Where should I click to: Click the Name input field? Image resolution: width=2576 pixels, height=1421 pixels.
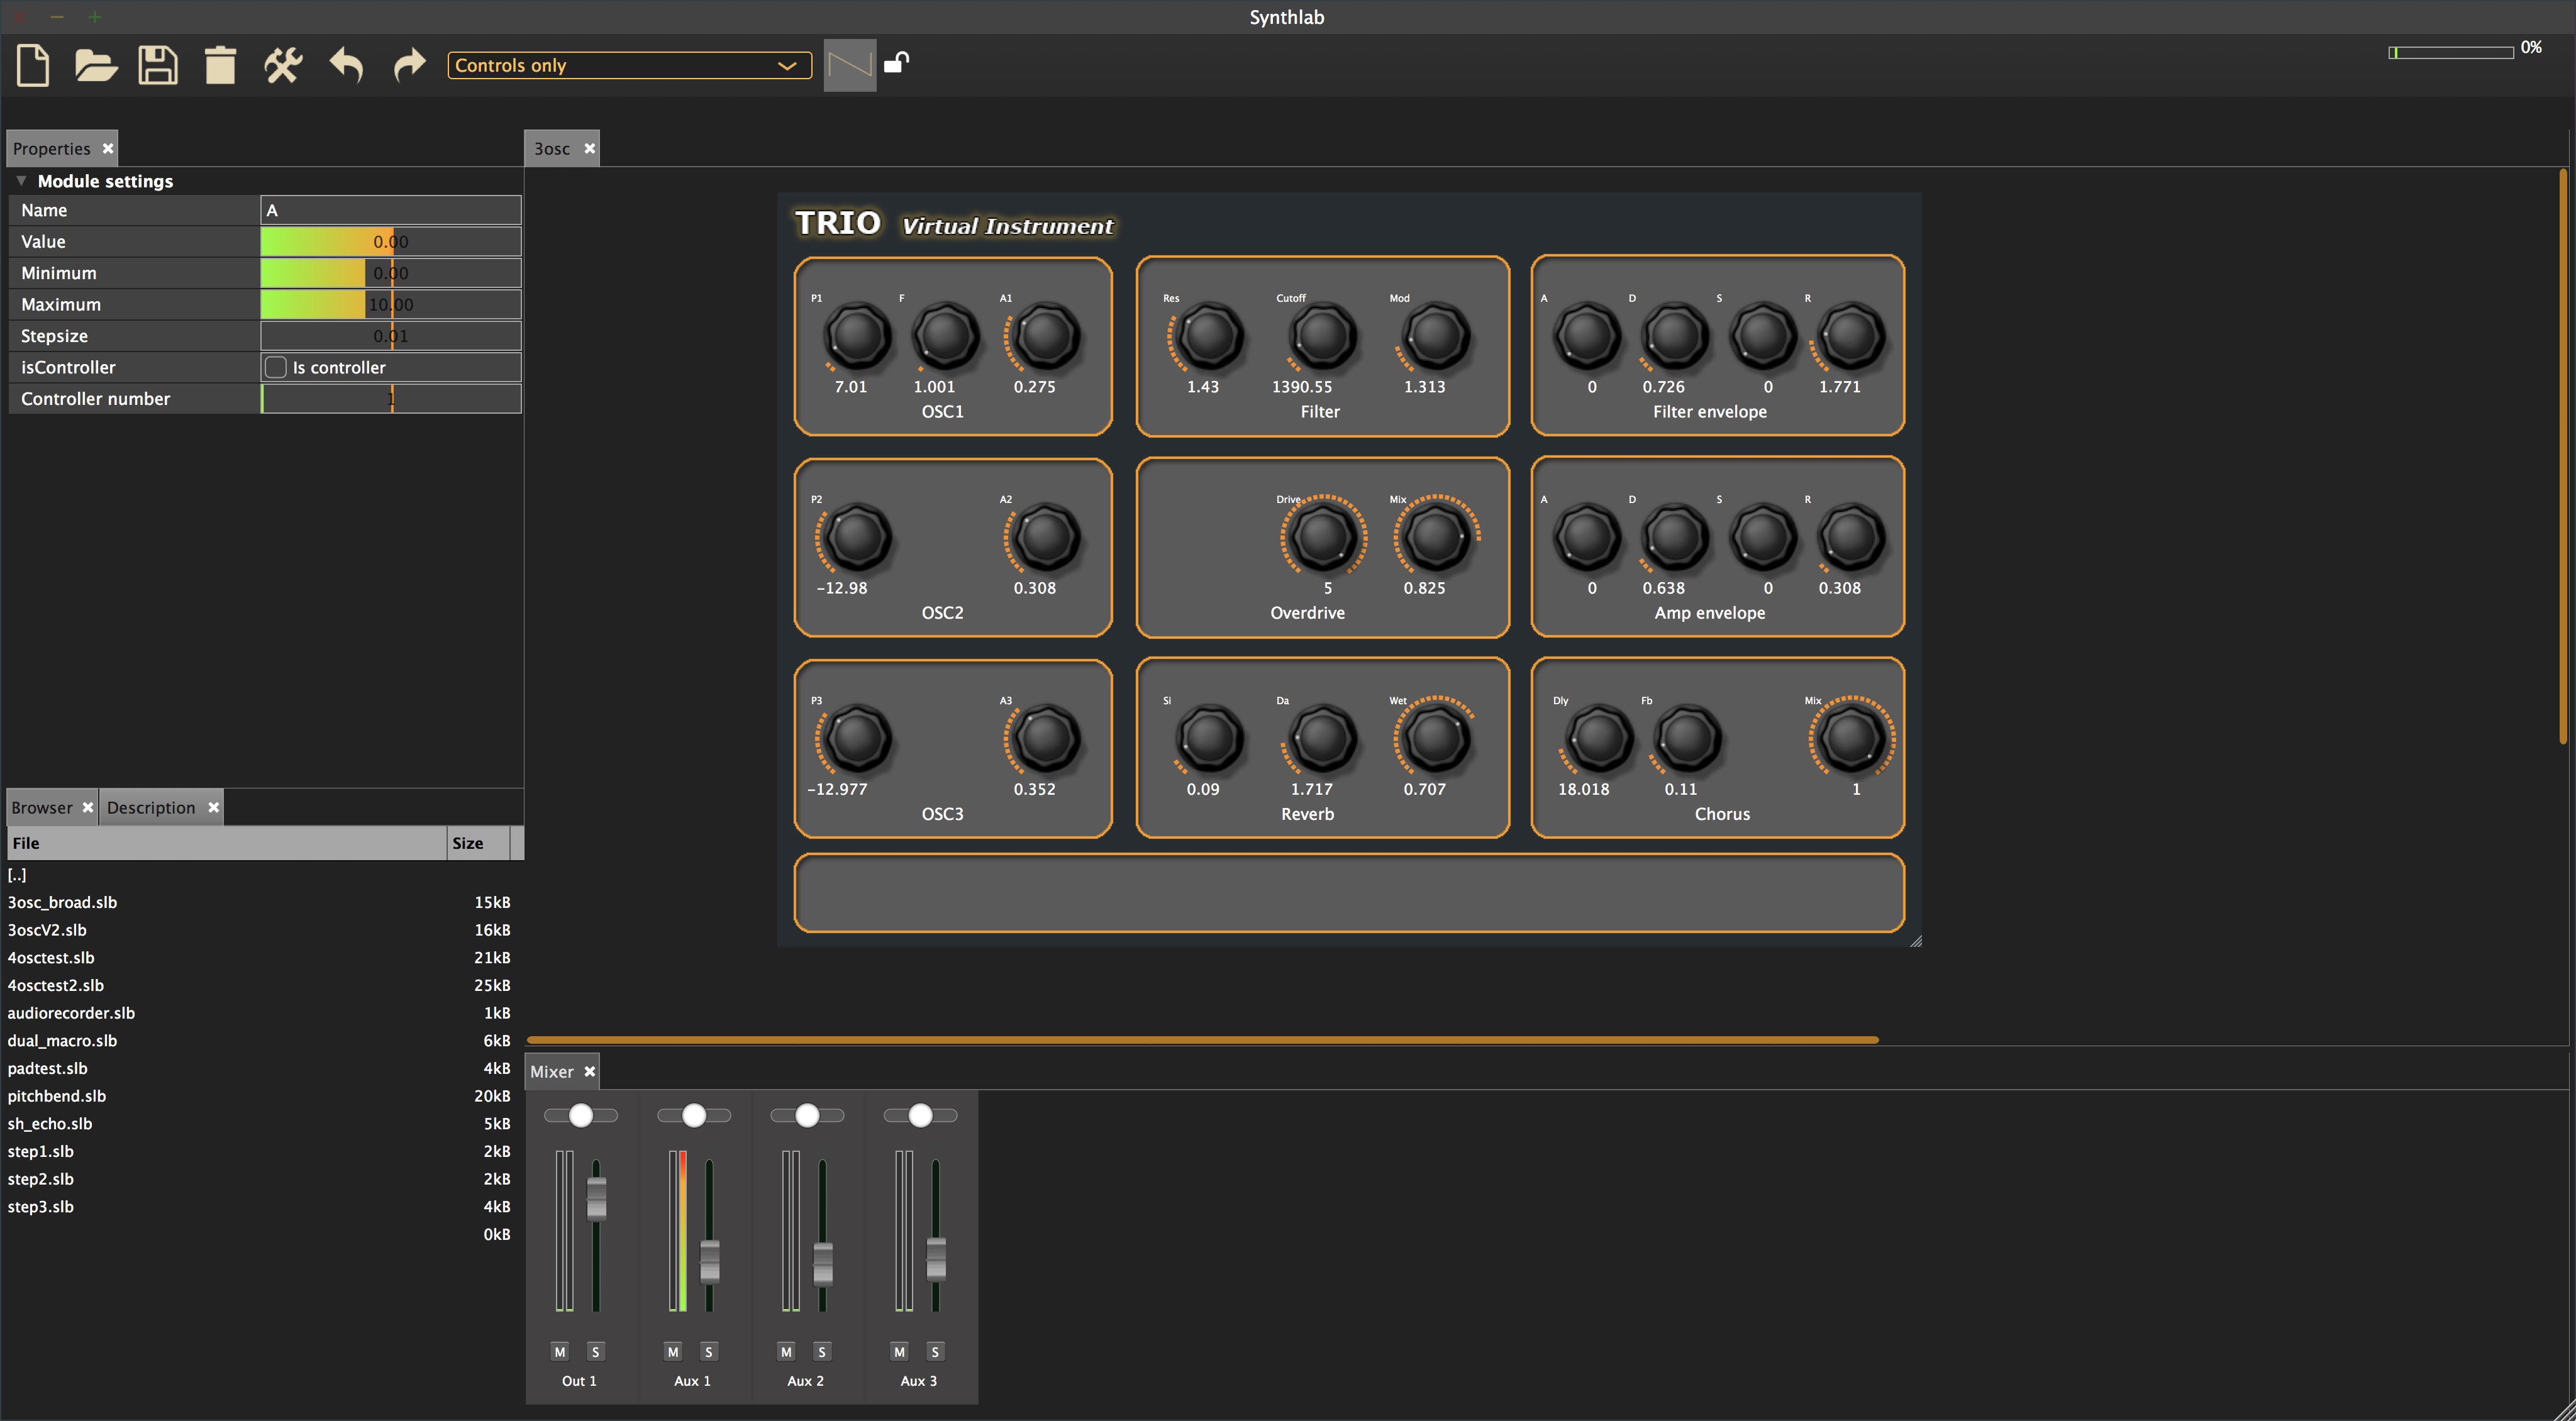[x=390, y=210]
